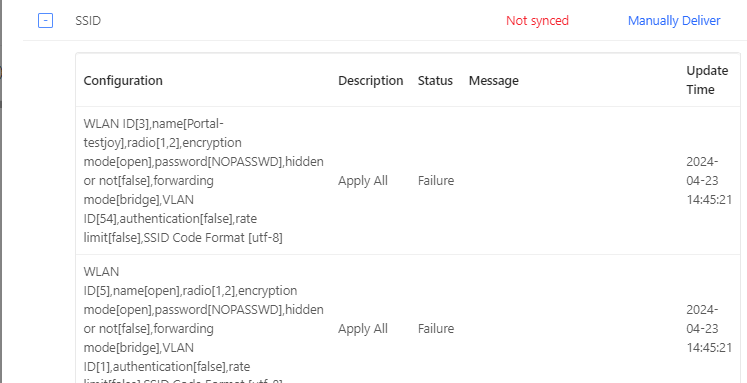
Task: Collapse the SSID section with minus icon
Action: pyautogui.click(x=45, y=20)
